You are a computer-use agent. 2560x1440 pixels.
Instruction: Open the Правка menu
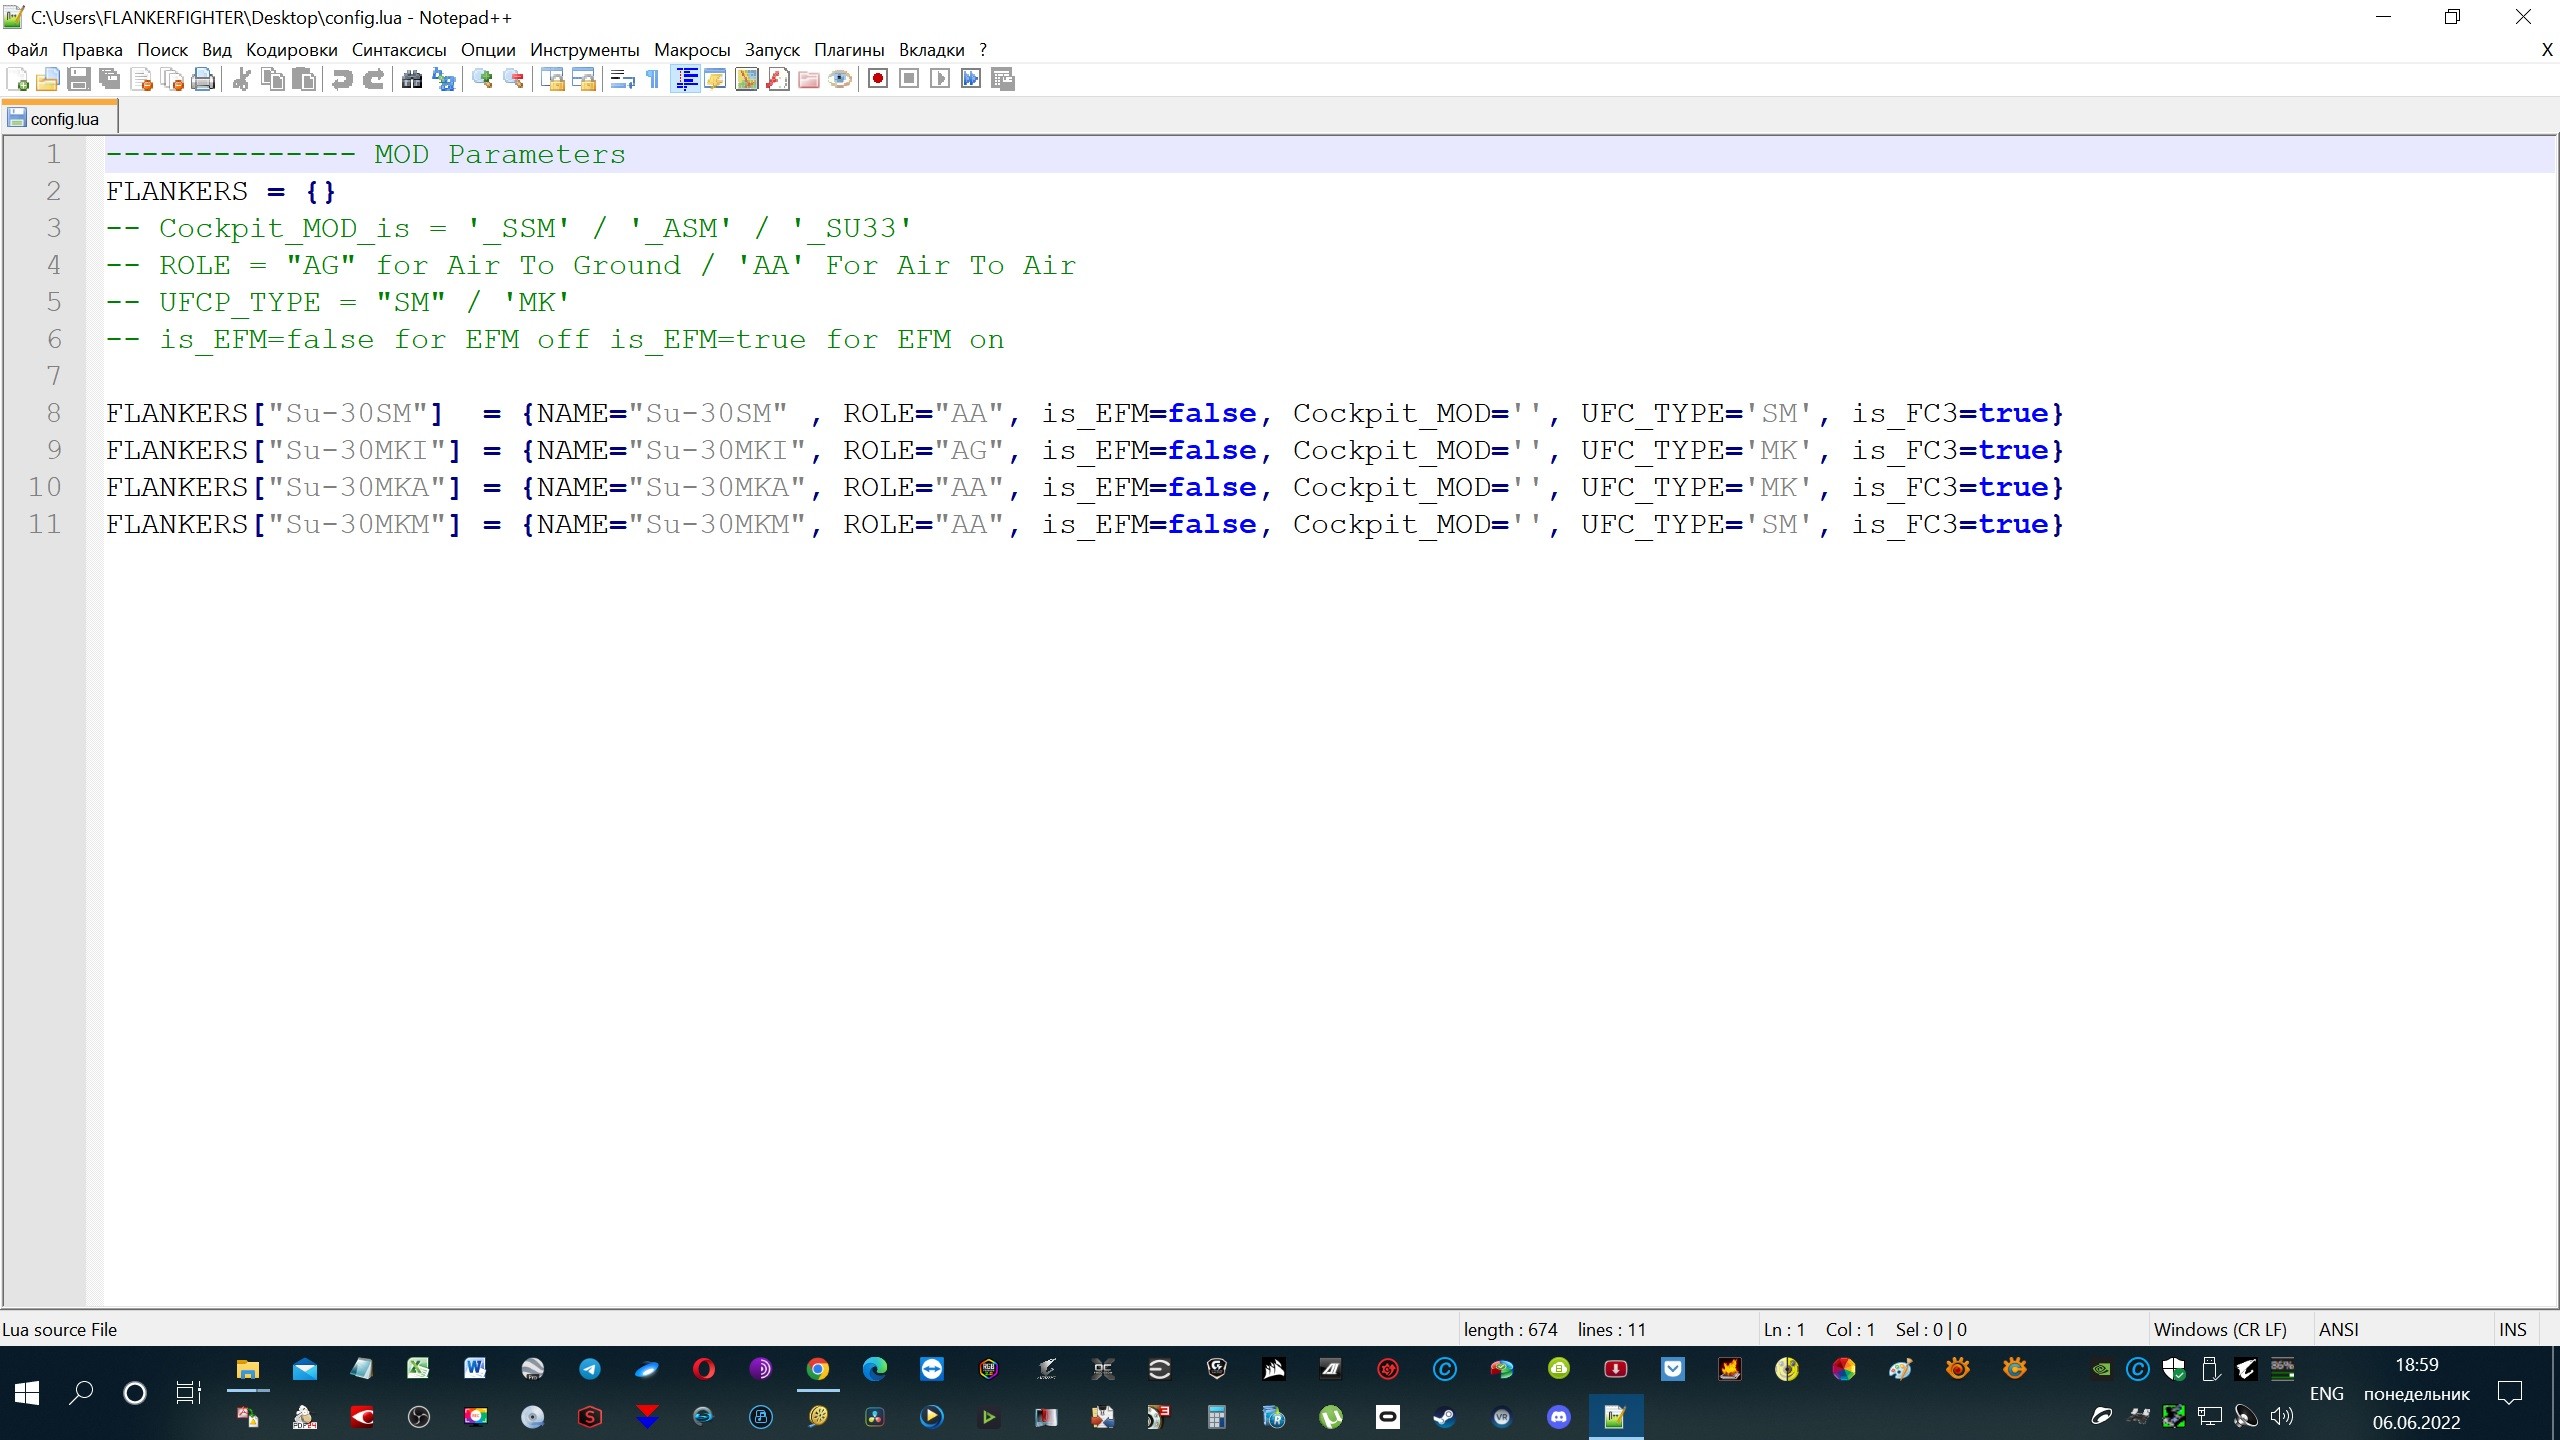[x=92, y=50]
